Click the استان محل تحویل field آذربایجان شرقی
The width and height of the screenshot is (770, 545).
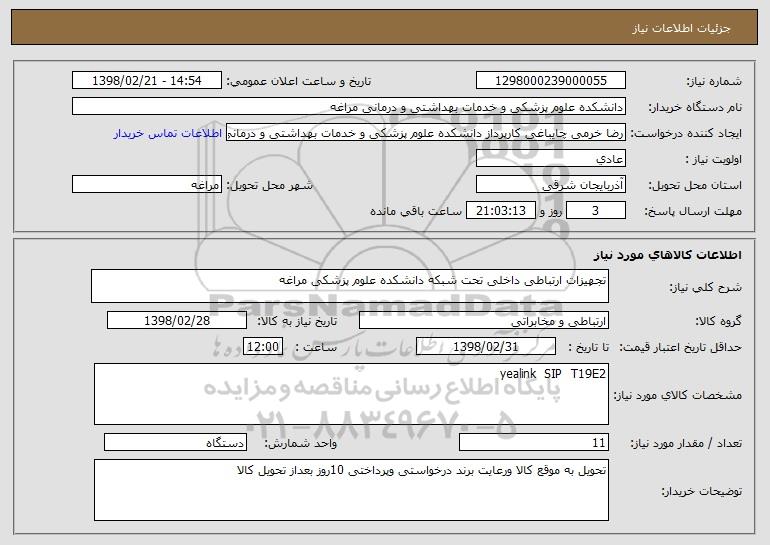coord(550,184)
